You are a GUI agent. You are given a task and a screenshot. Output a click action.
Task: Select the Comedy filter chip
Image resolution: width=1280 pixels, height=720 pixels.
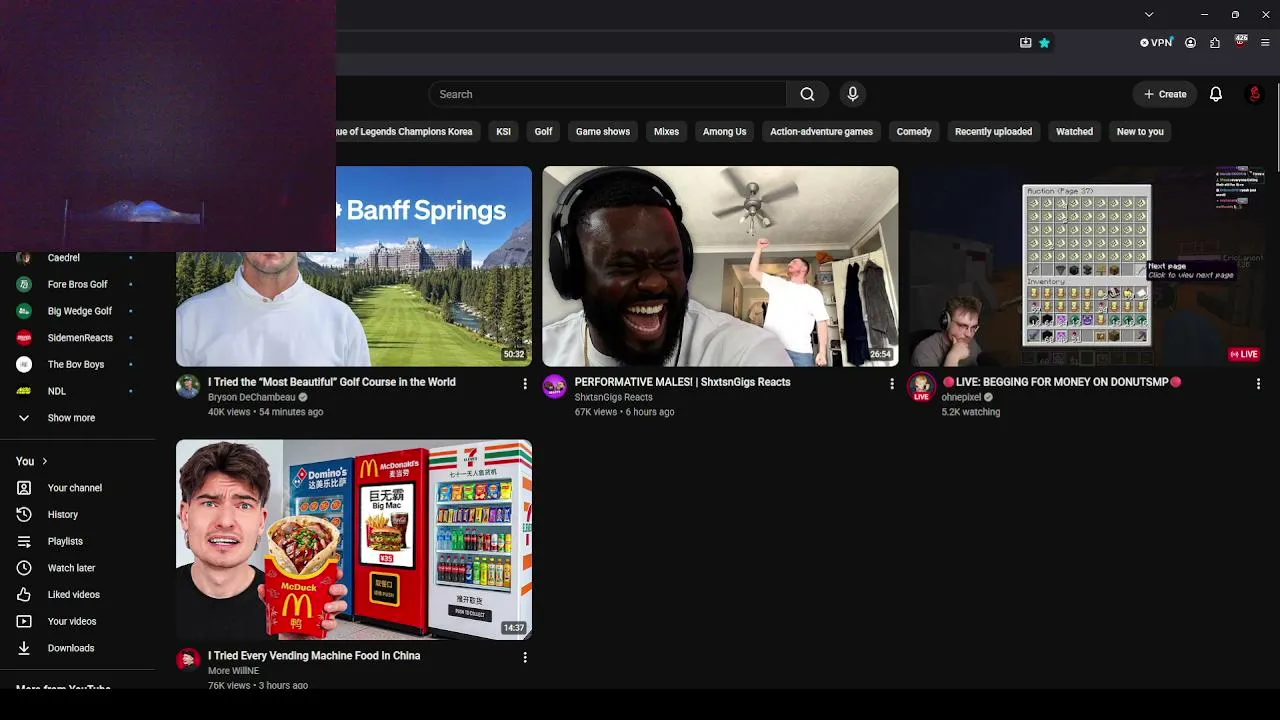pos(914,132)
